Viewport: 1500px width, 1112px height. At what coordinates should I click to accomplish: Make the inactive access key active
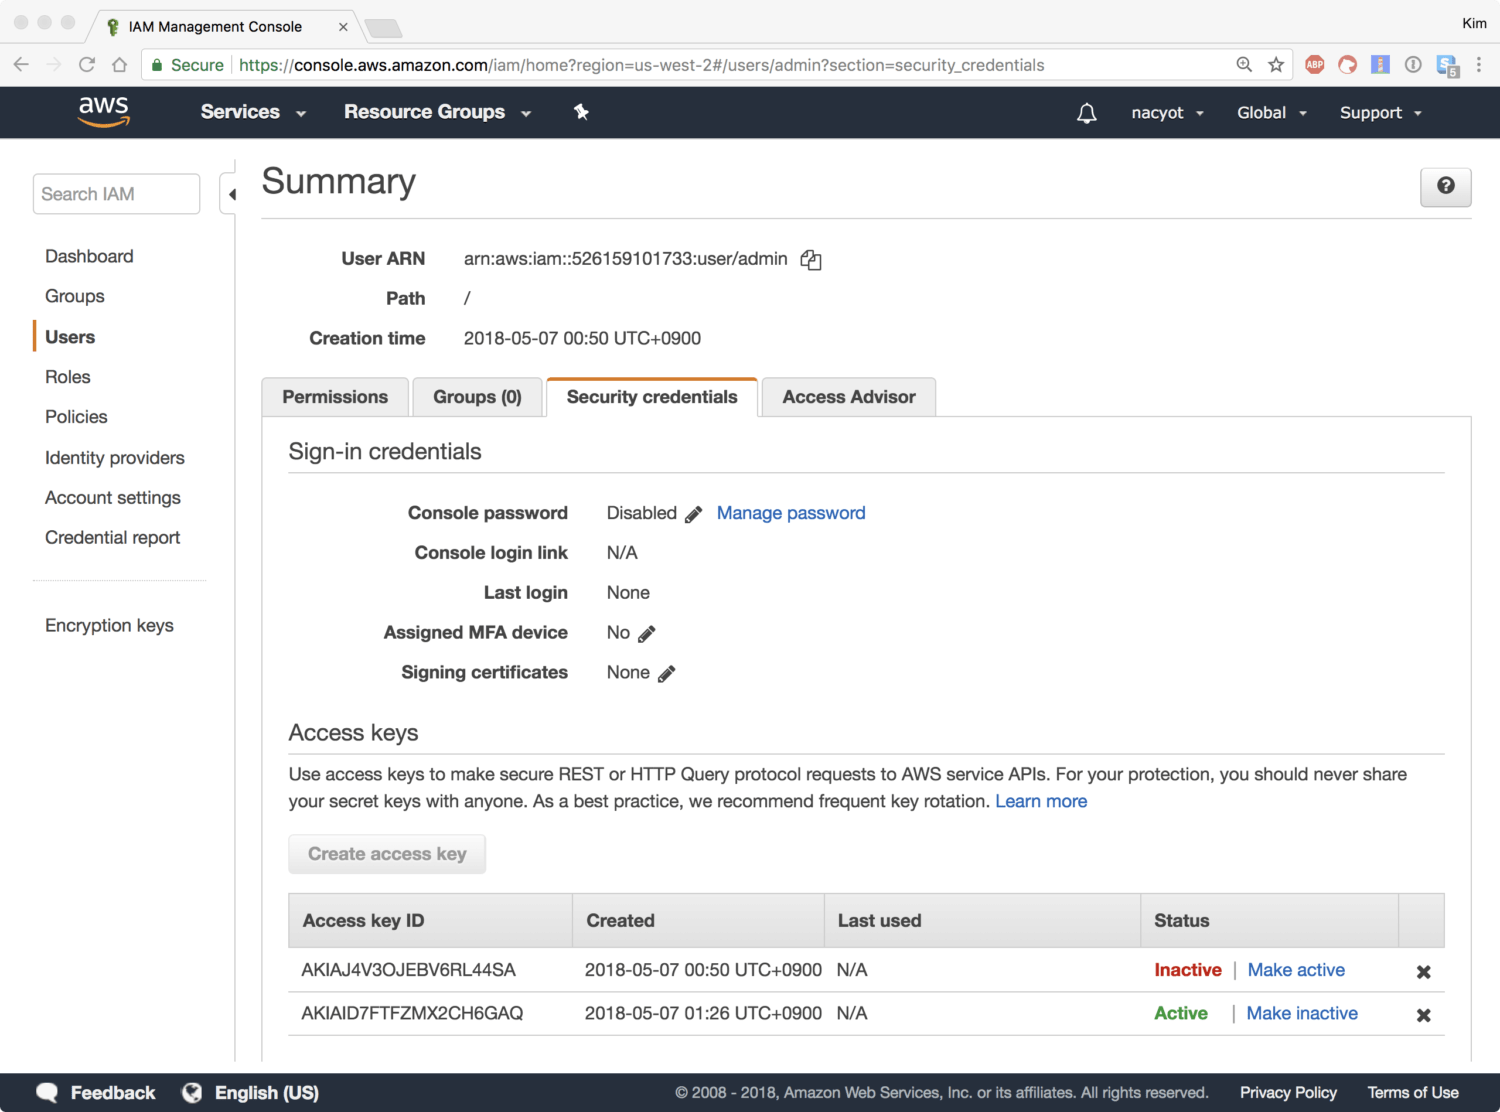(1296, 970)
